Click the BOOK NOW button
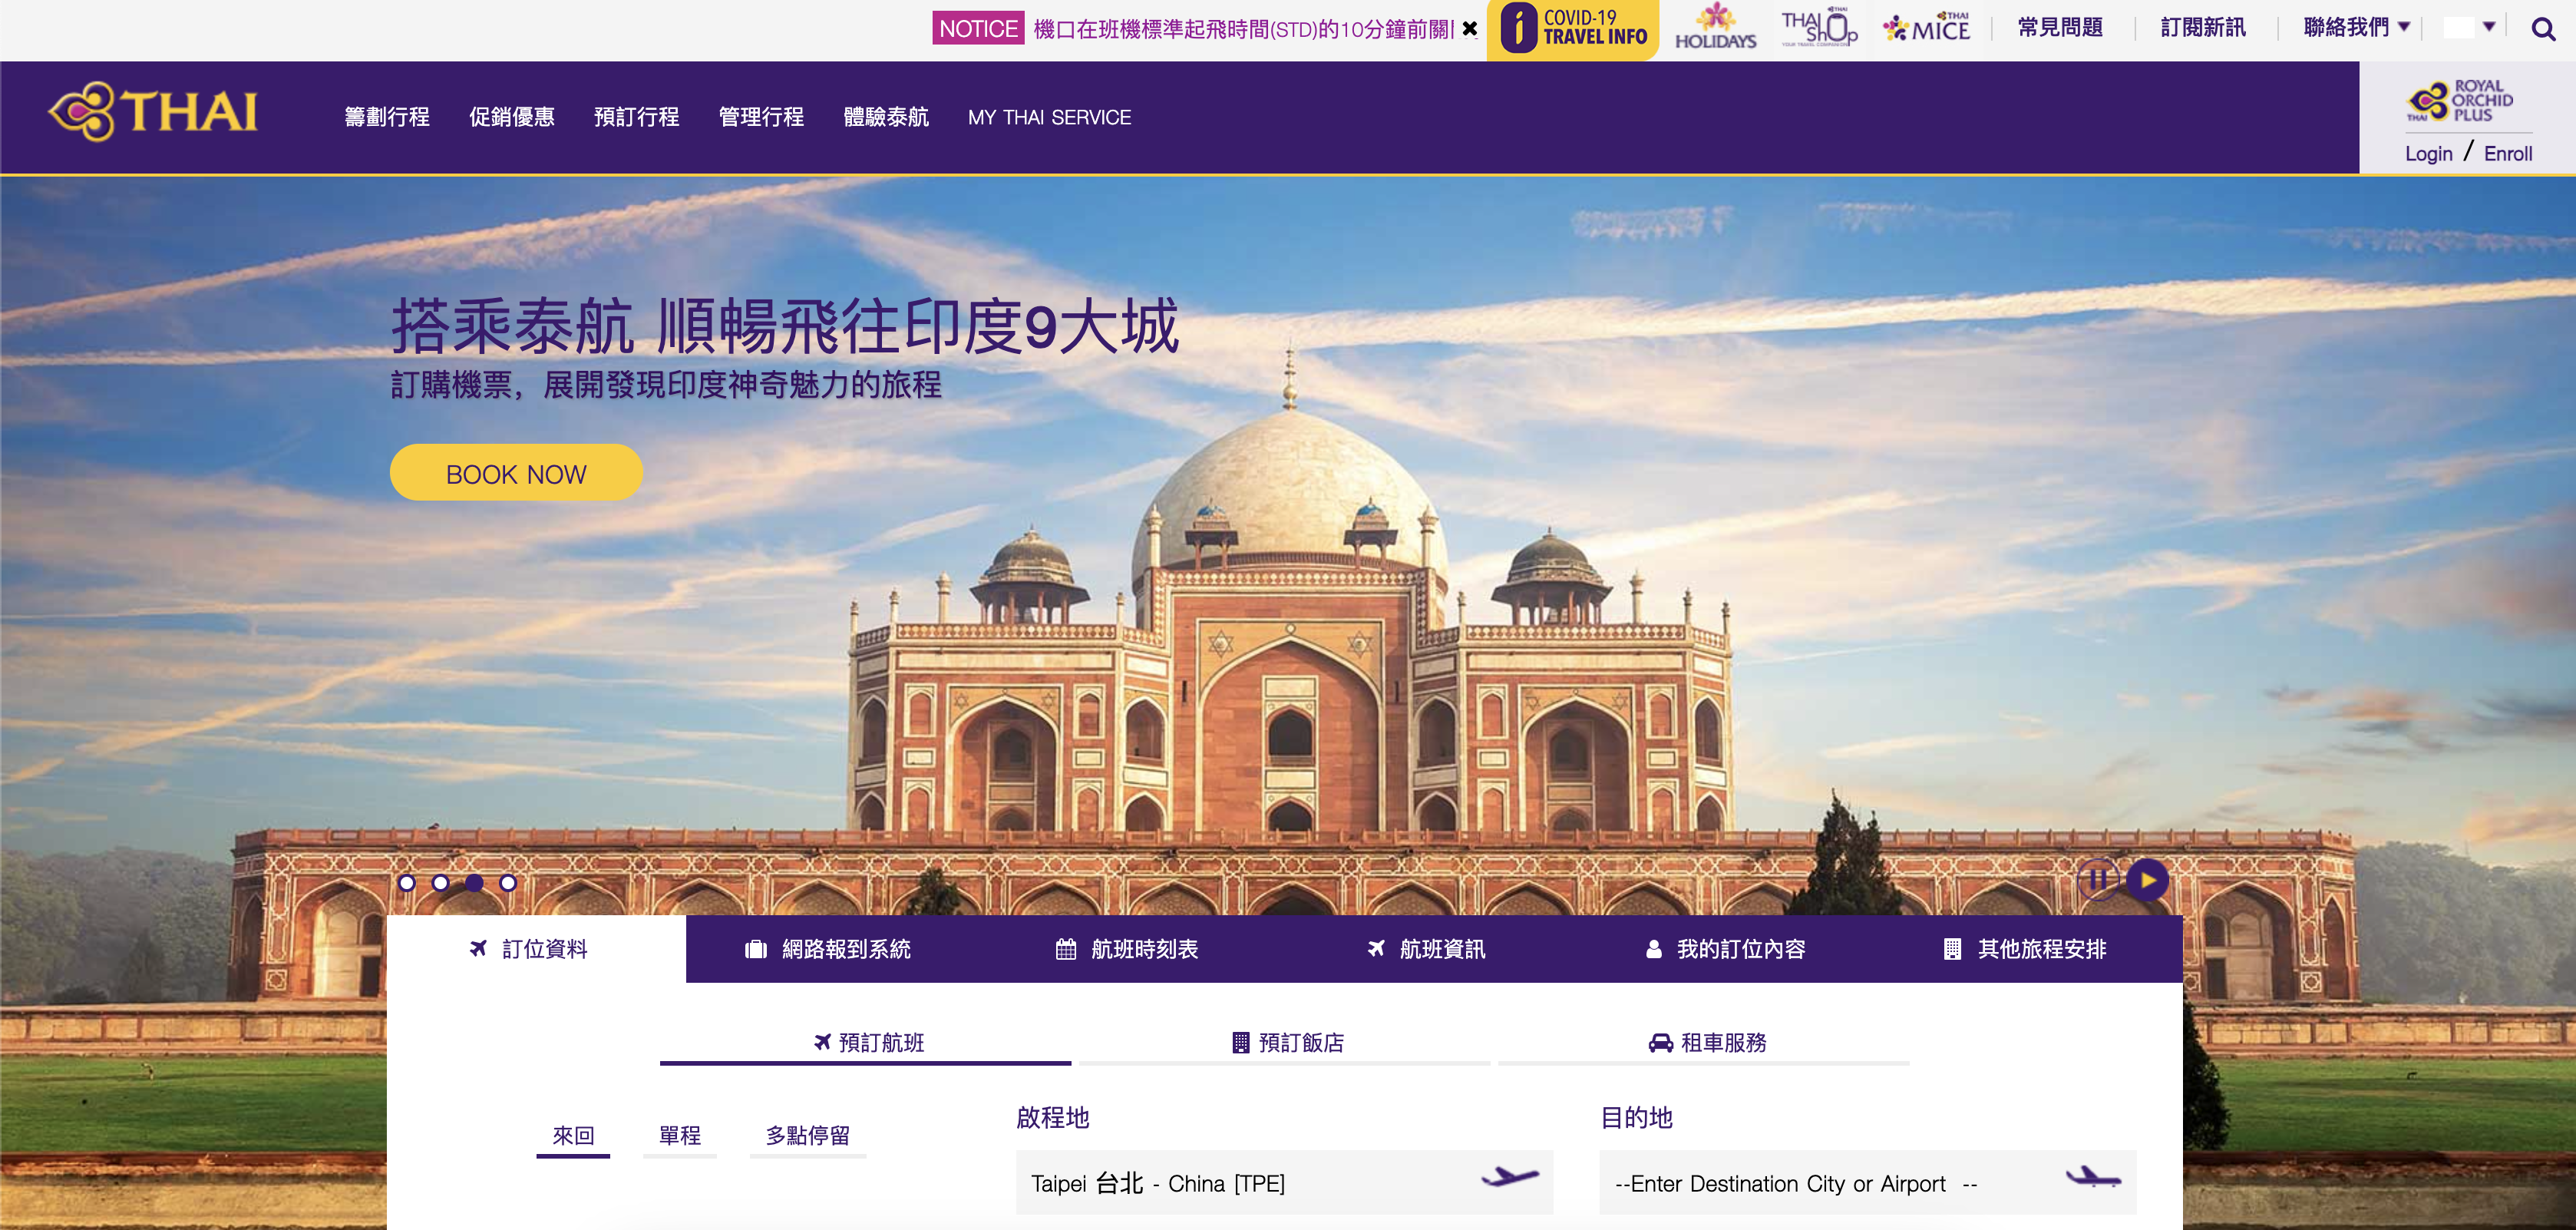2576x1230 pixels. click(x=516, y=473)
